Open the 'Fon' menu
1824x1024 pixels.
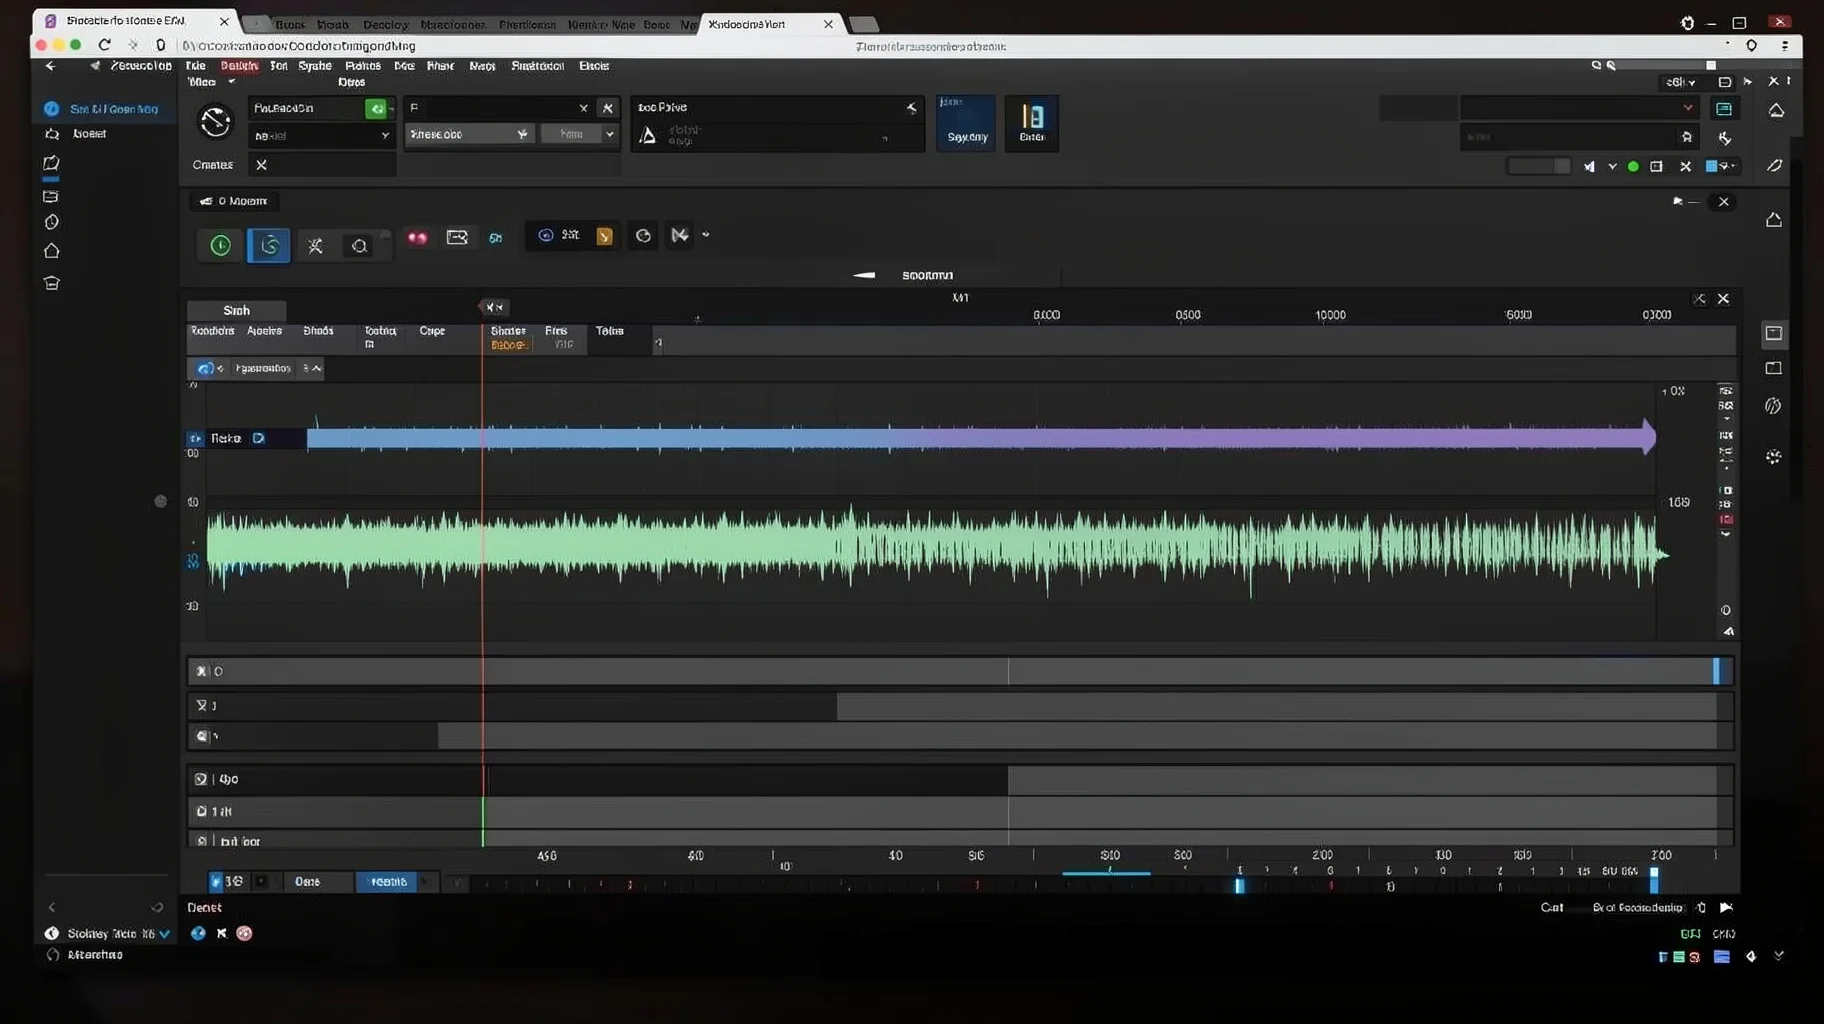coord(279,66)
